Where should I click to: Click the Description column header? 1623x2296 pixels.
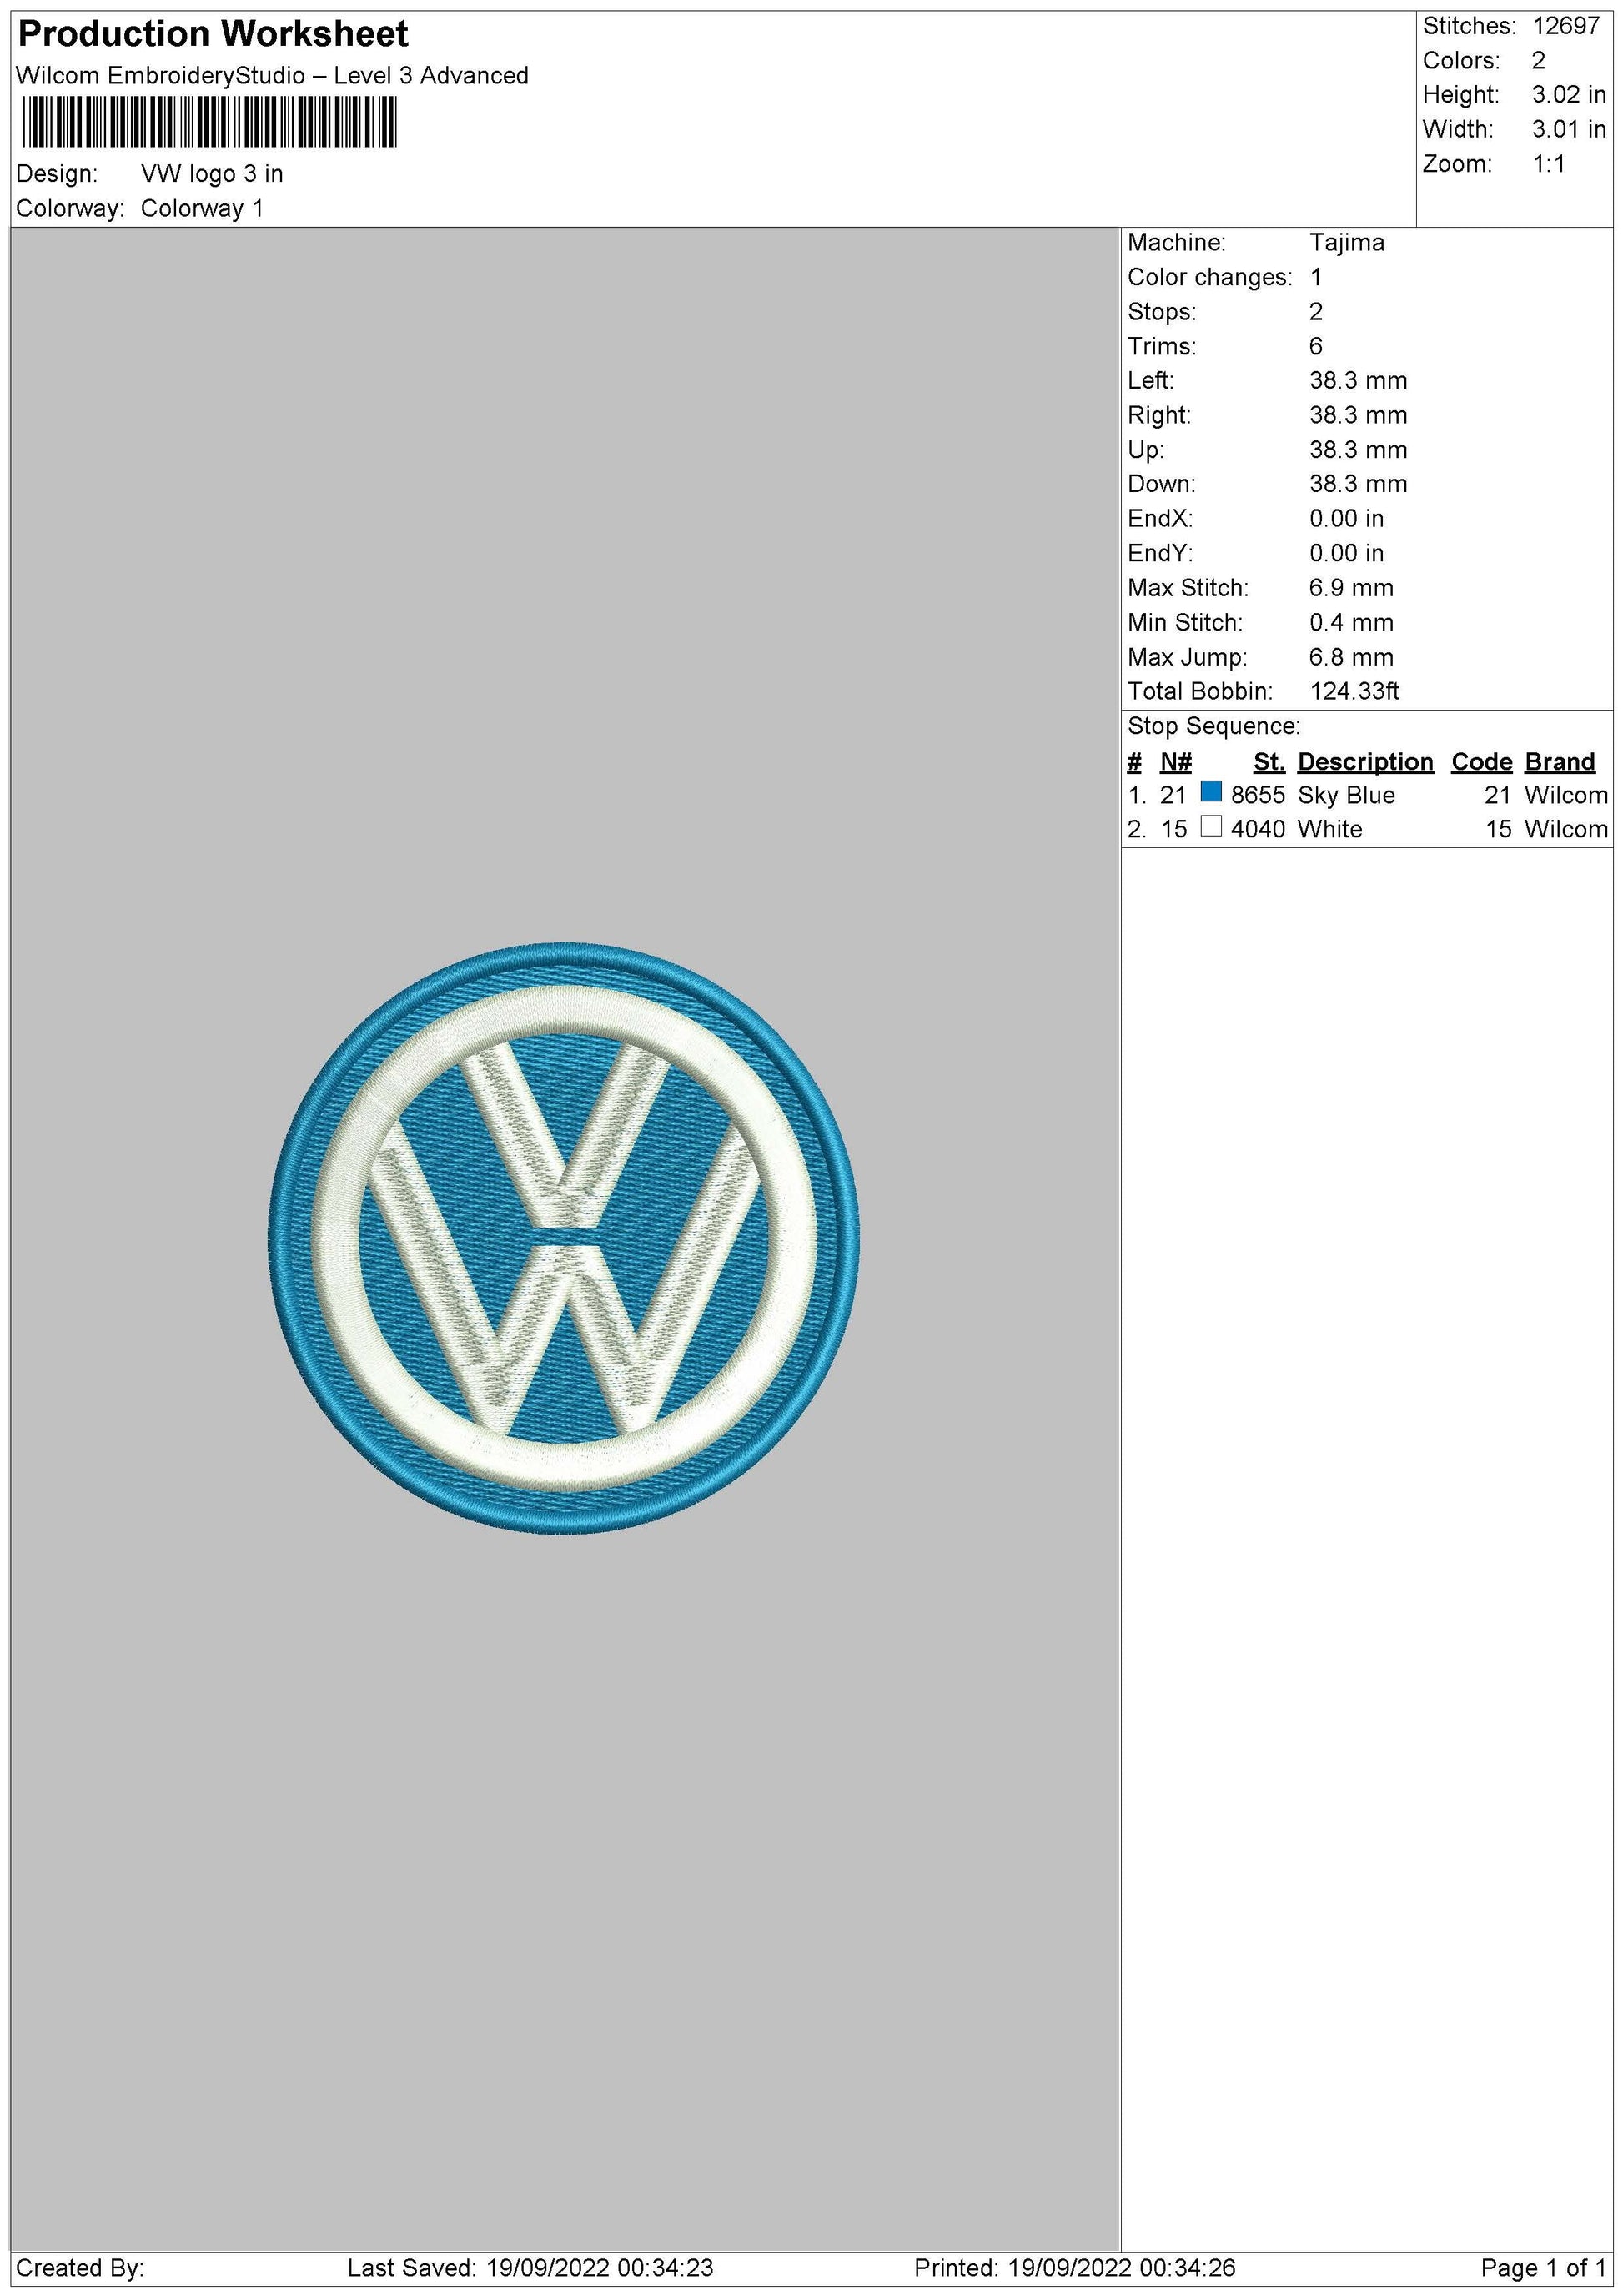tap(1365, 761)
